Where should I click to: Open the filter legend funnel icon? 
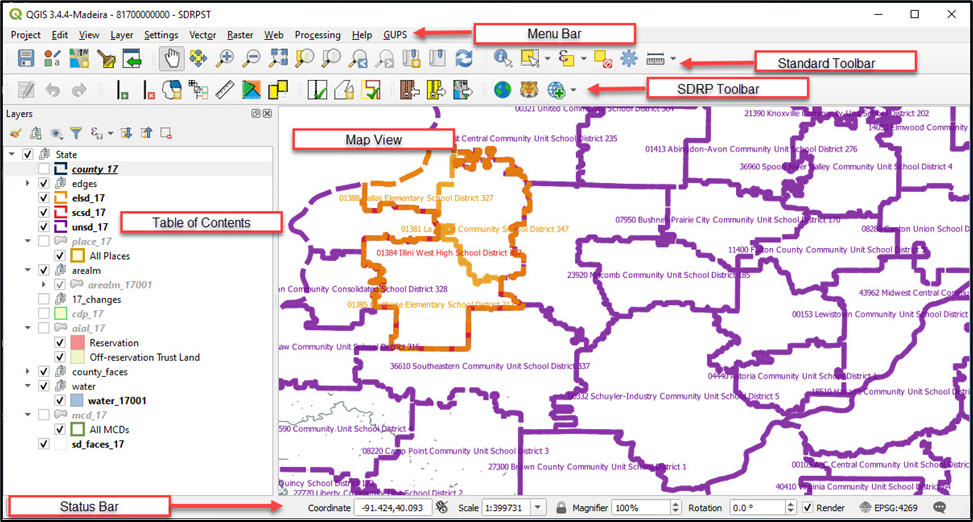(x=74, y=133)
